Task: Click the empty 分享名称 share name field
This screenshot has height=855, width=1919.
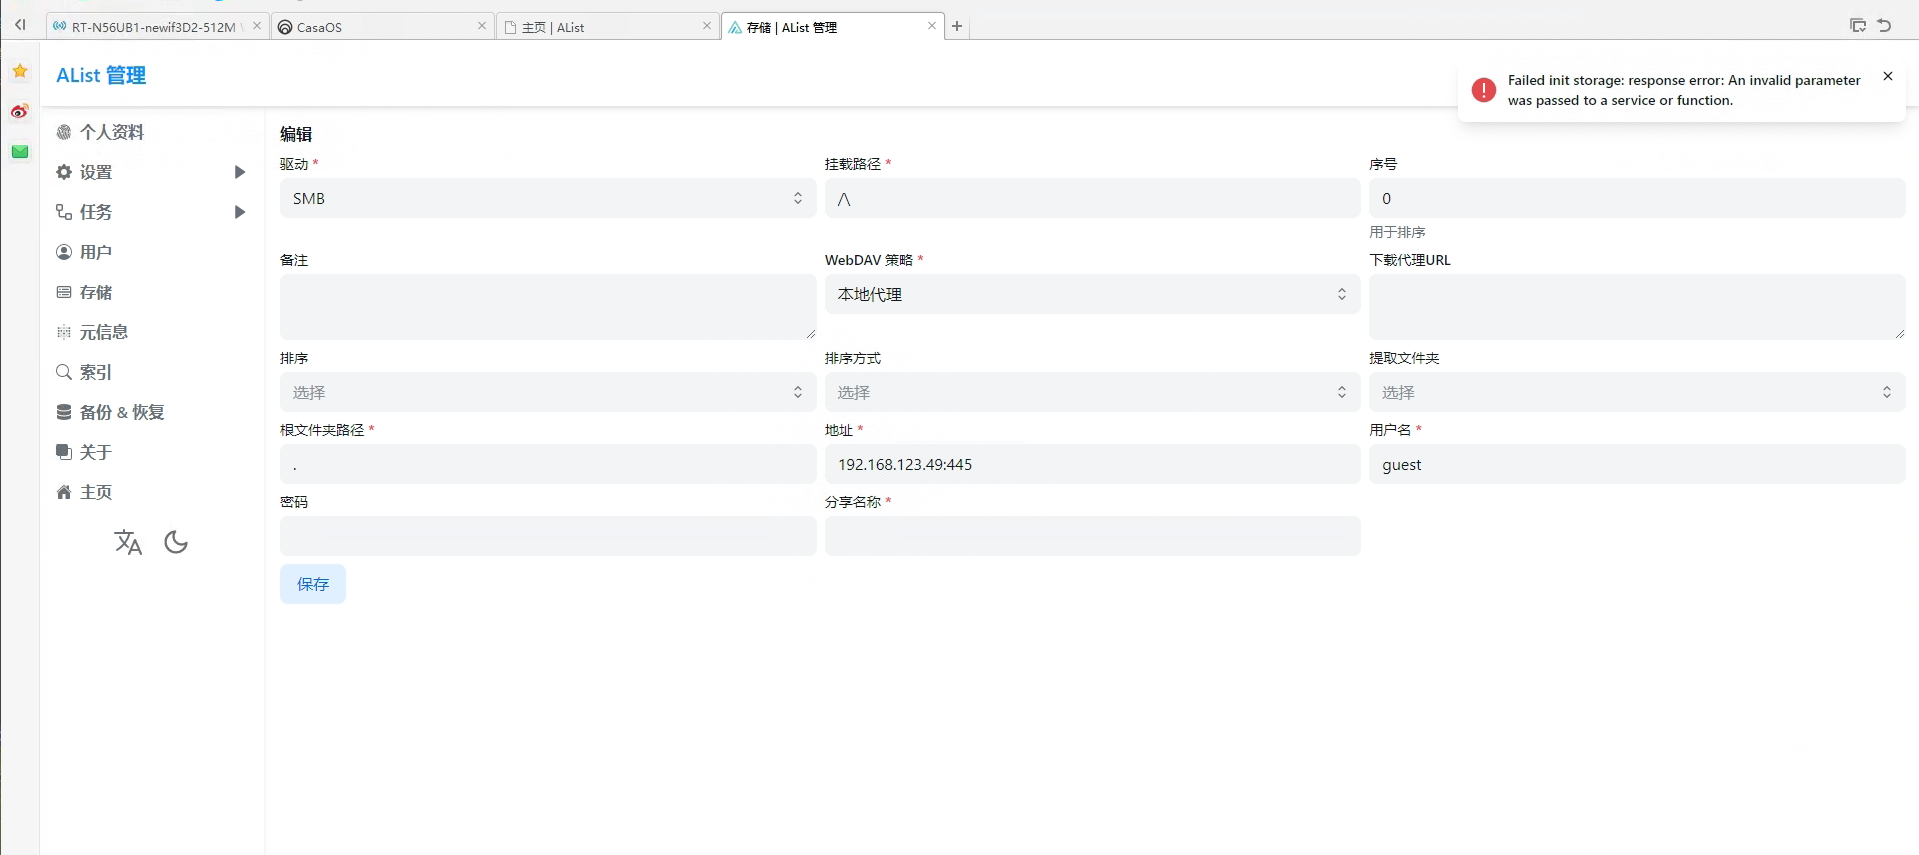Action: (x=1092, y=536)
